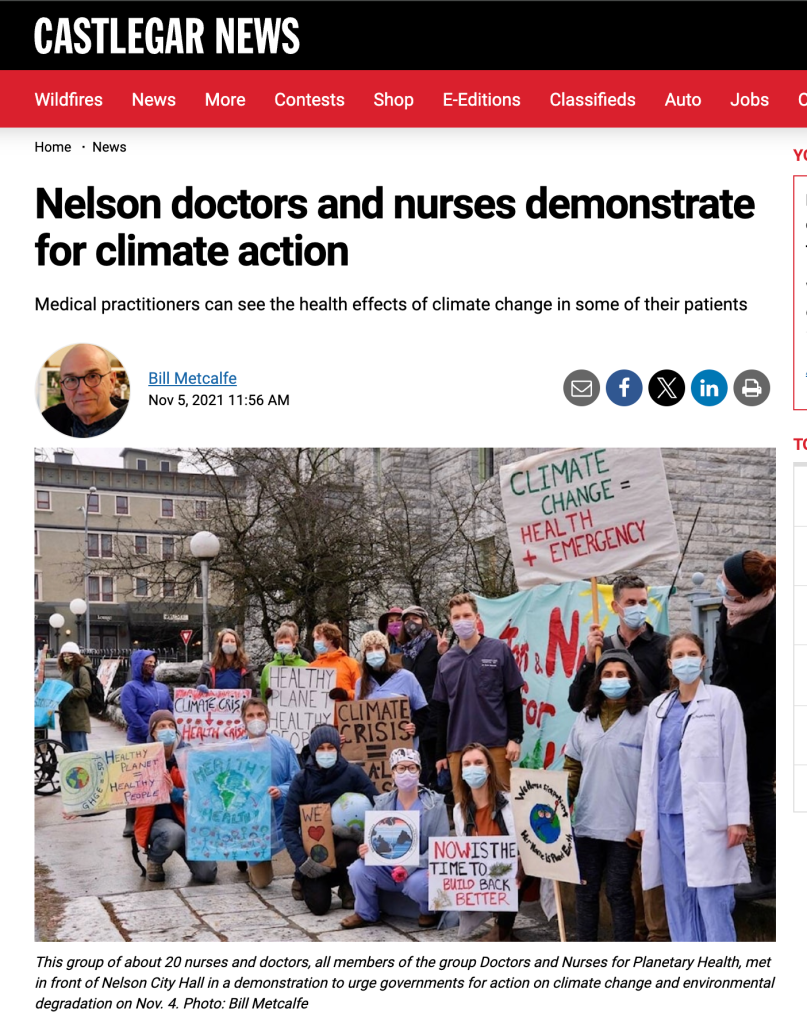Image resolution: width=807 pixels, height=1024 pixels.
Task: Expand the More navigation menu
Action: pyautogui.click(x=225, y=99)
